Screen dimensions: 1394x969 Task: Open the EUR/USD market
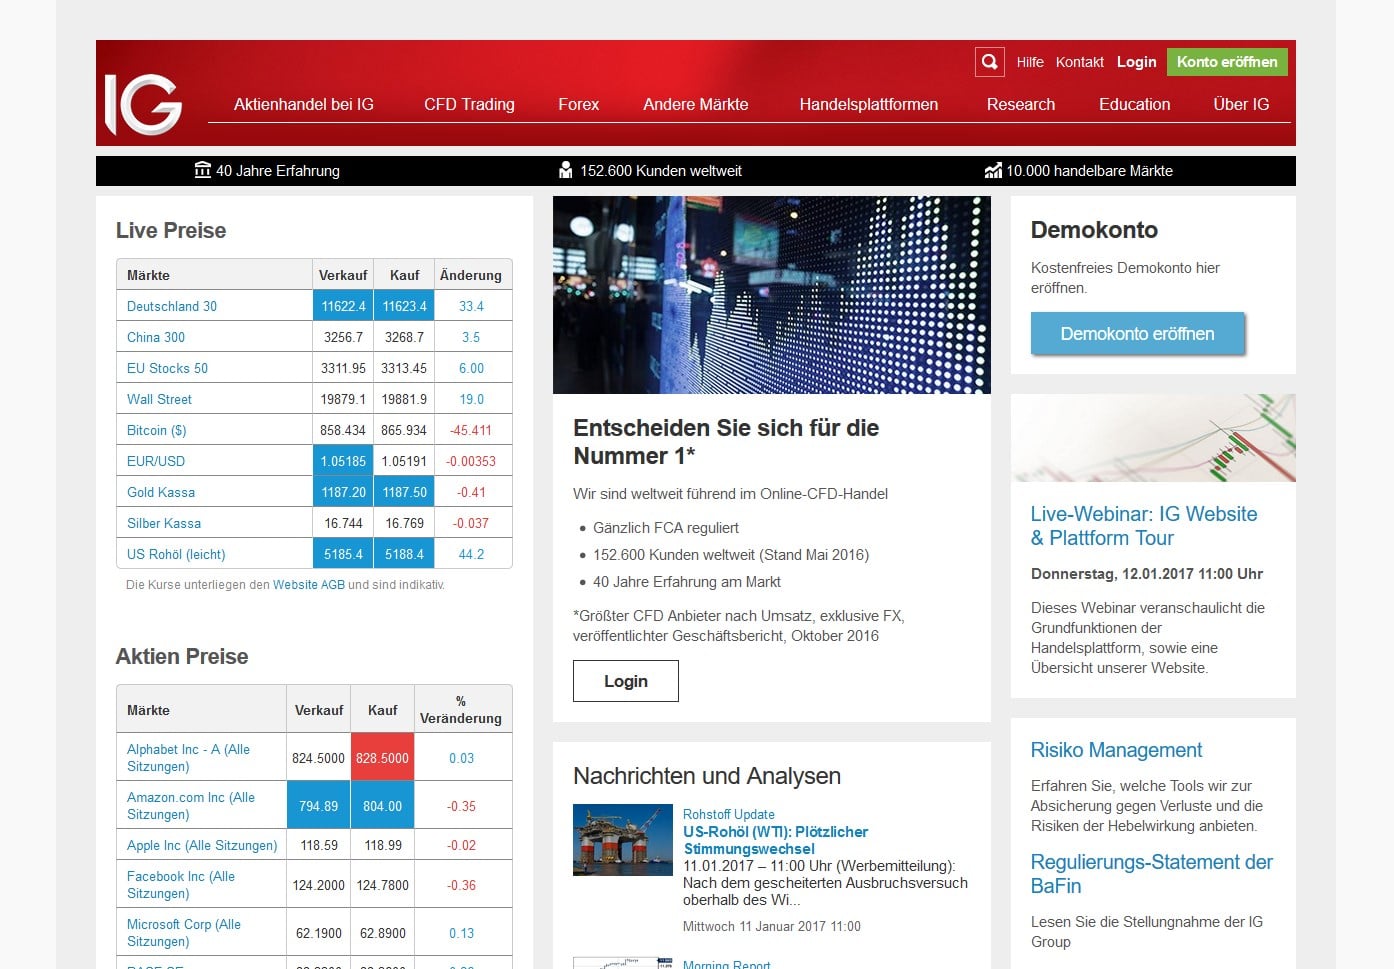pos(156,461)
